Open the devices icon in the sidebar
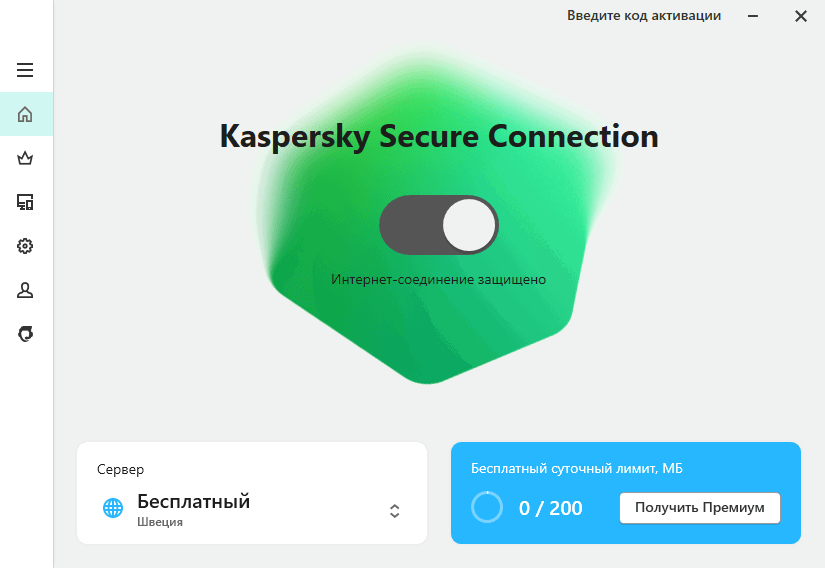The height and width of the screenshot is (568, 825). point(25,202)
